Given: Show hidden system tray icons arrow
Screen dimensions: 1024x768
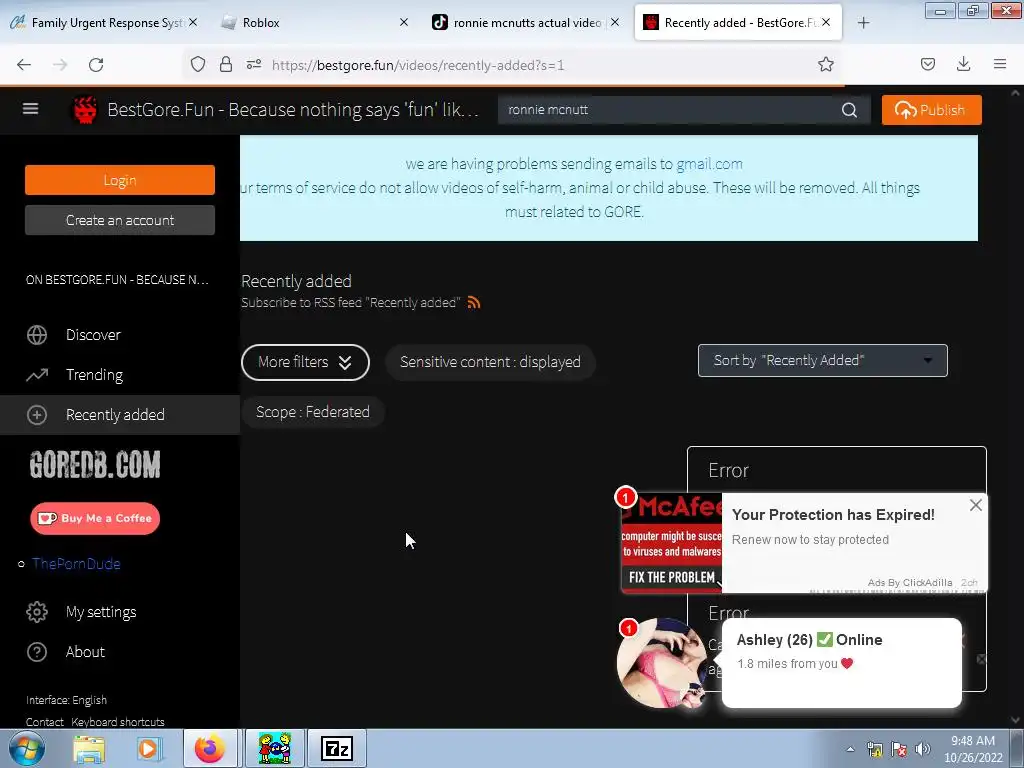Looking at the screenshot, I should (x=850, y=749).
